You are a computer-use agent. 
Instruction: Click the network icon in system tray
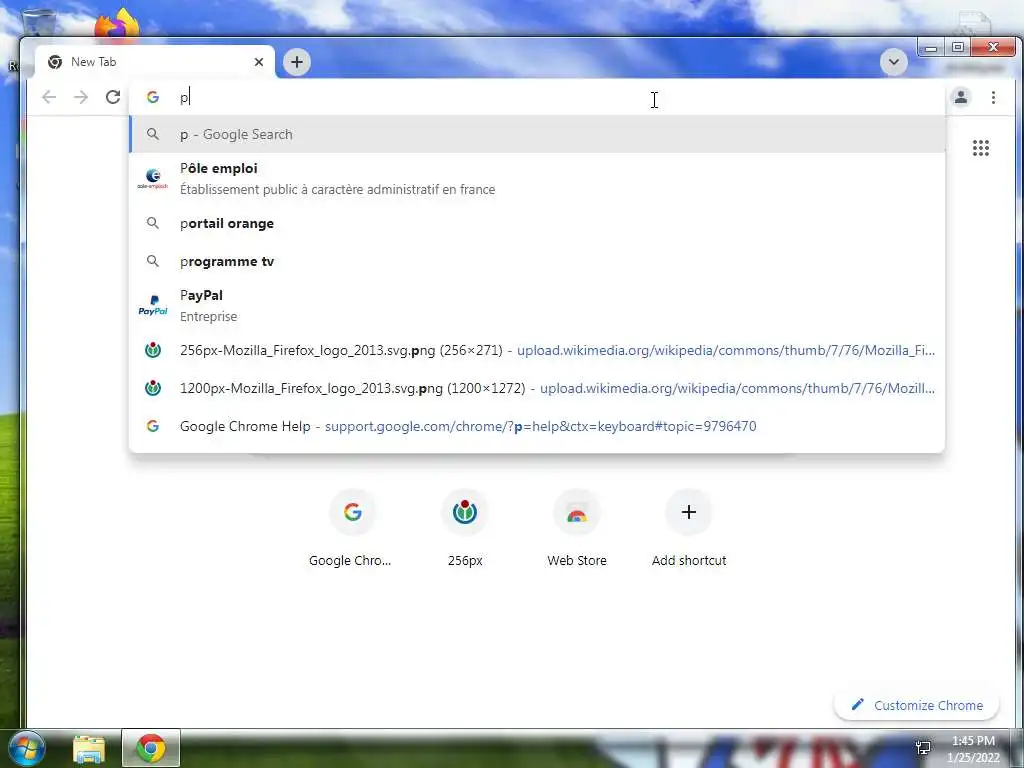pyautogui.click(x=923, y=748)
